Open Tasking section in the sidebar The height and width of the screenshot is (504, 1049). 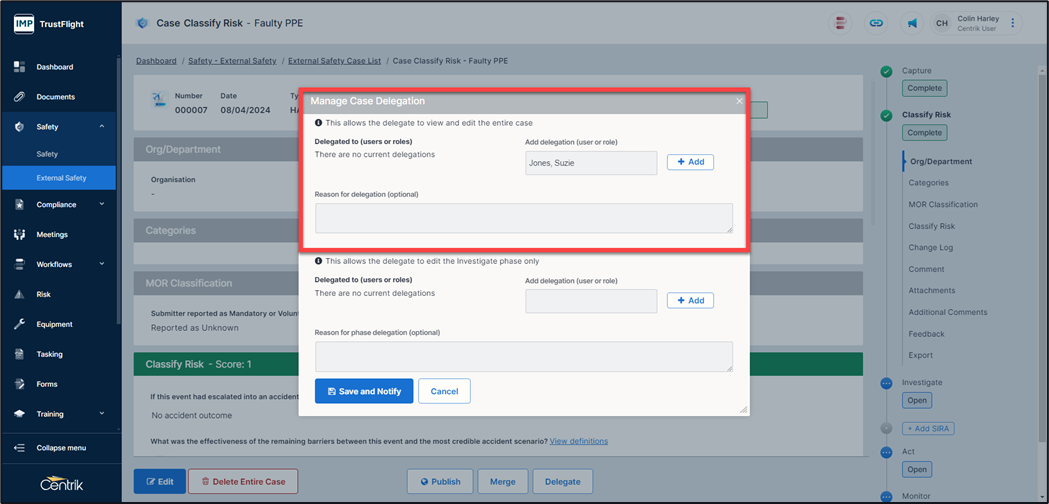49,354
